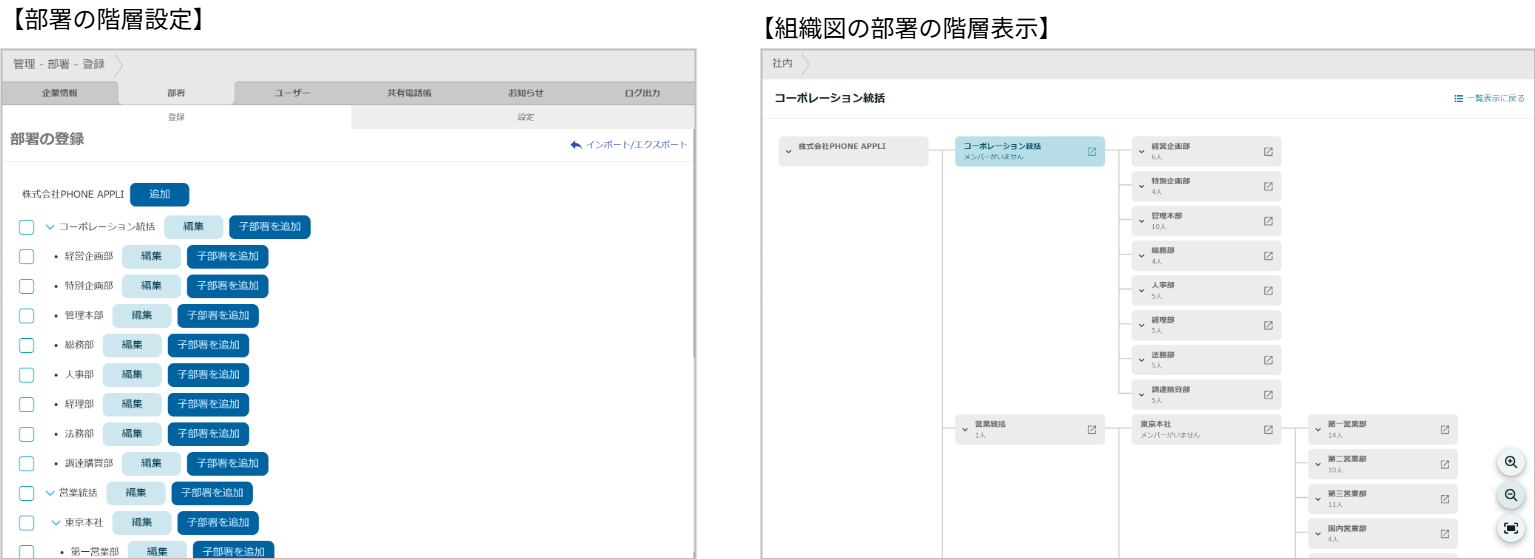Viewport: 1535px width, 559px height.
Task: Click the zoom in magnifier icon
Action: click(1510, 462)
